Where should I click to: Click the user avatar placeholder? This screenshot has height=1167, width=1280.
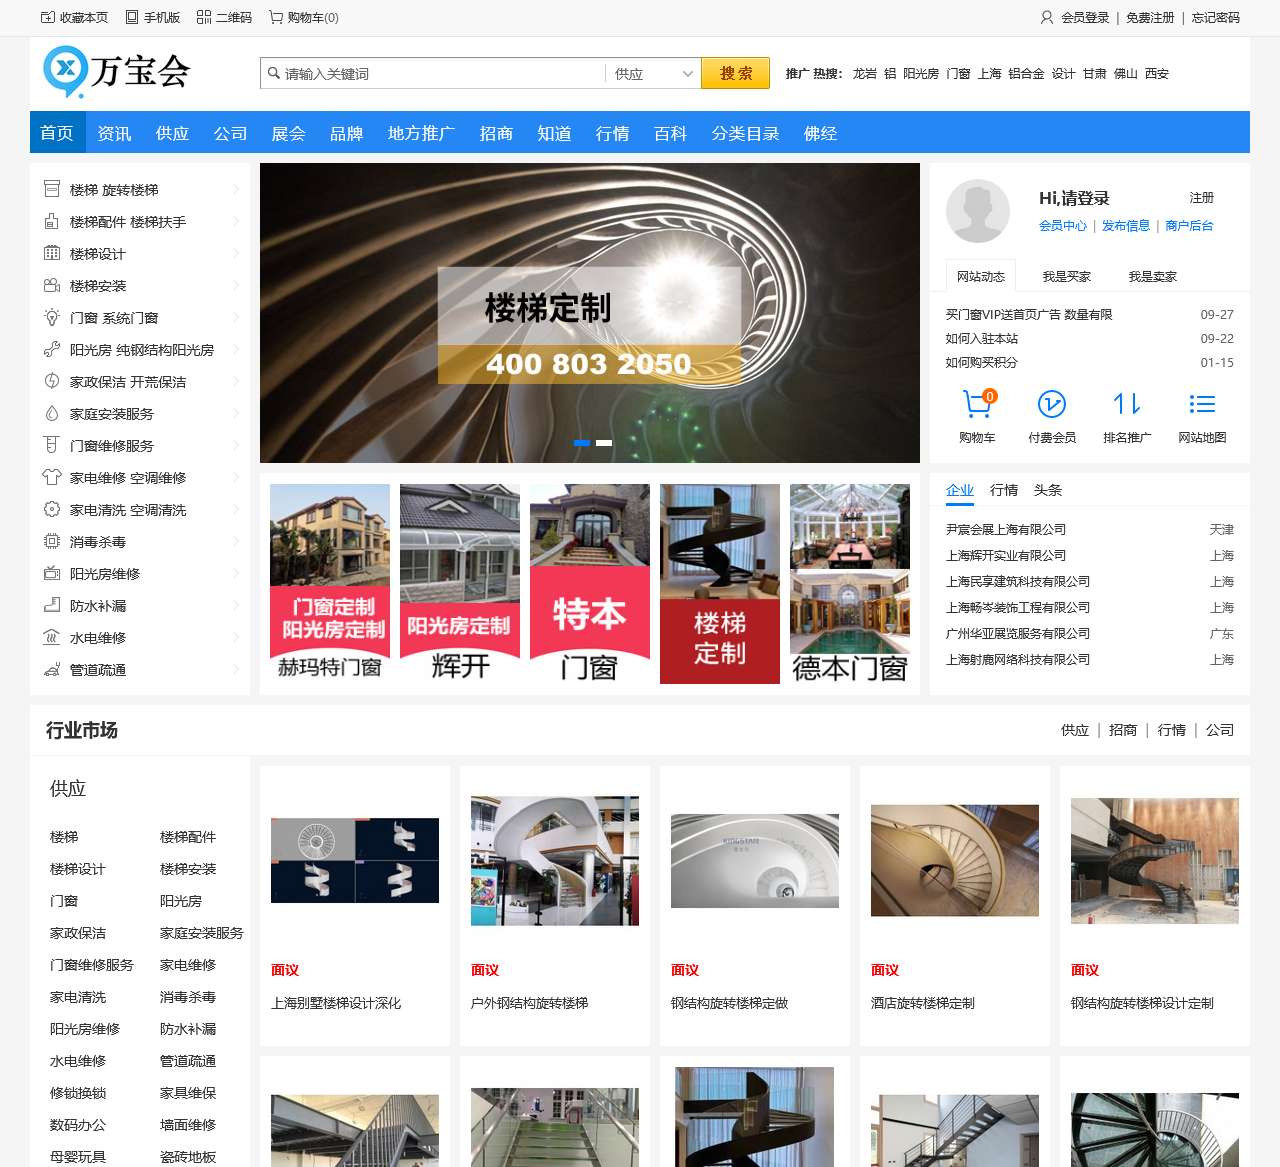click(977, 211)
